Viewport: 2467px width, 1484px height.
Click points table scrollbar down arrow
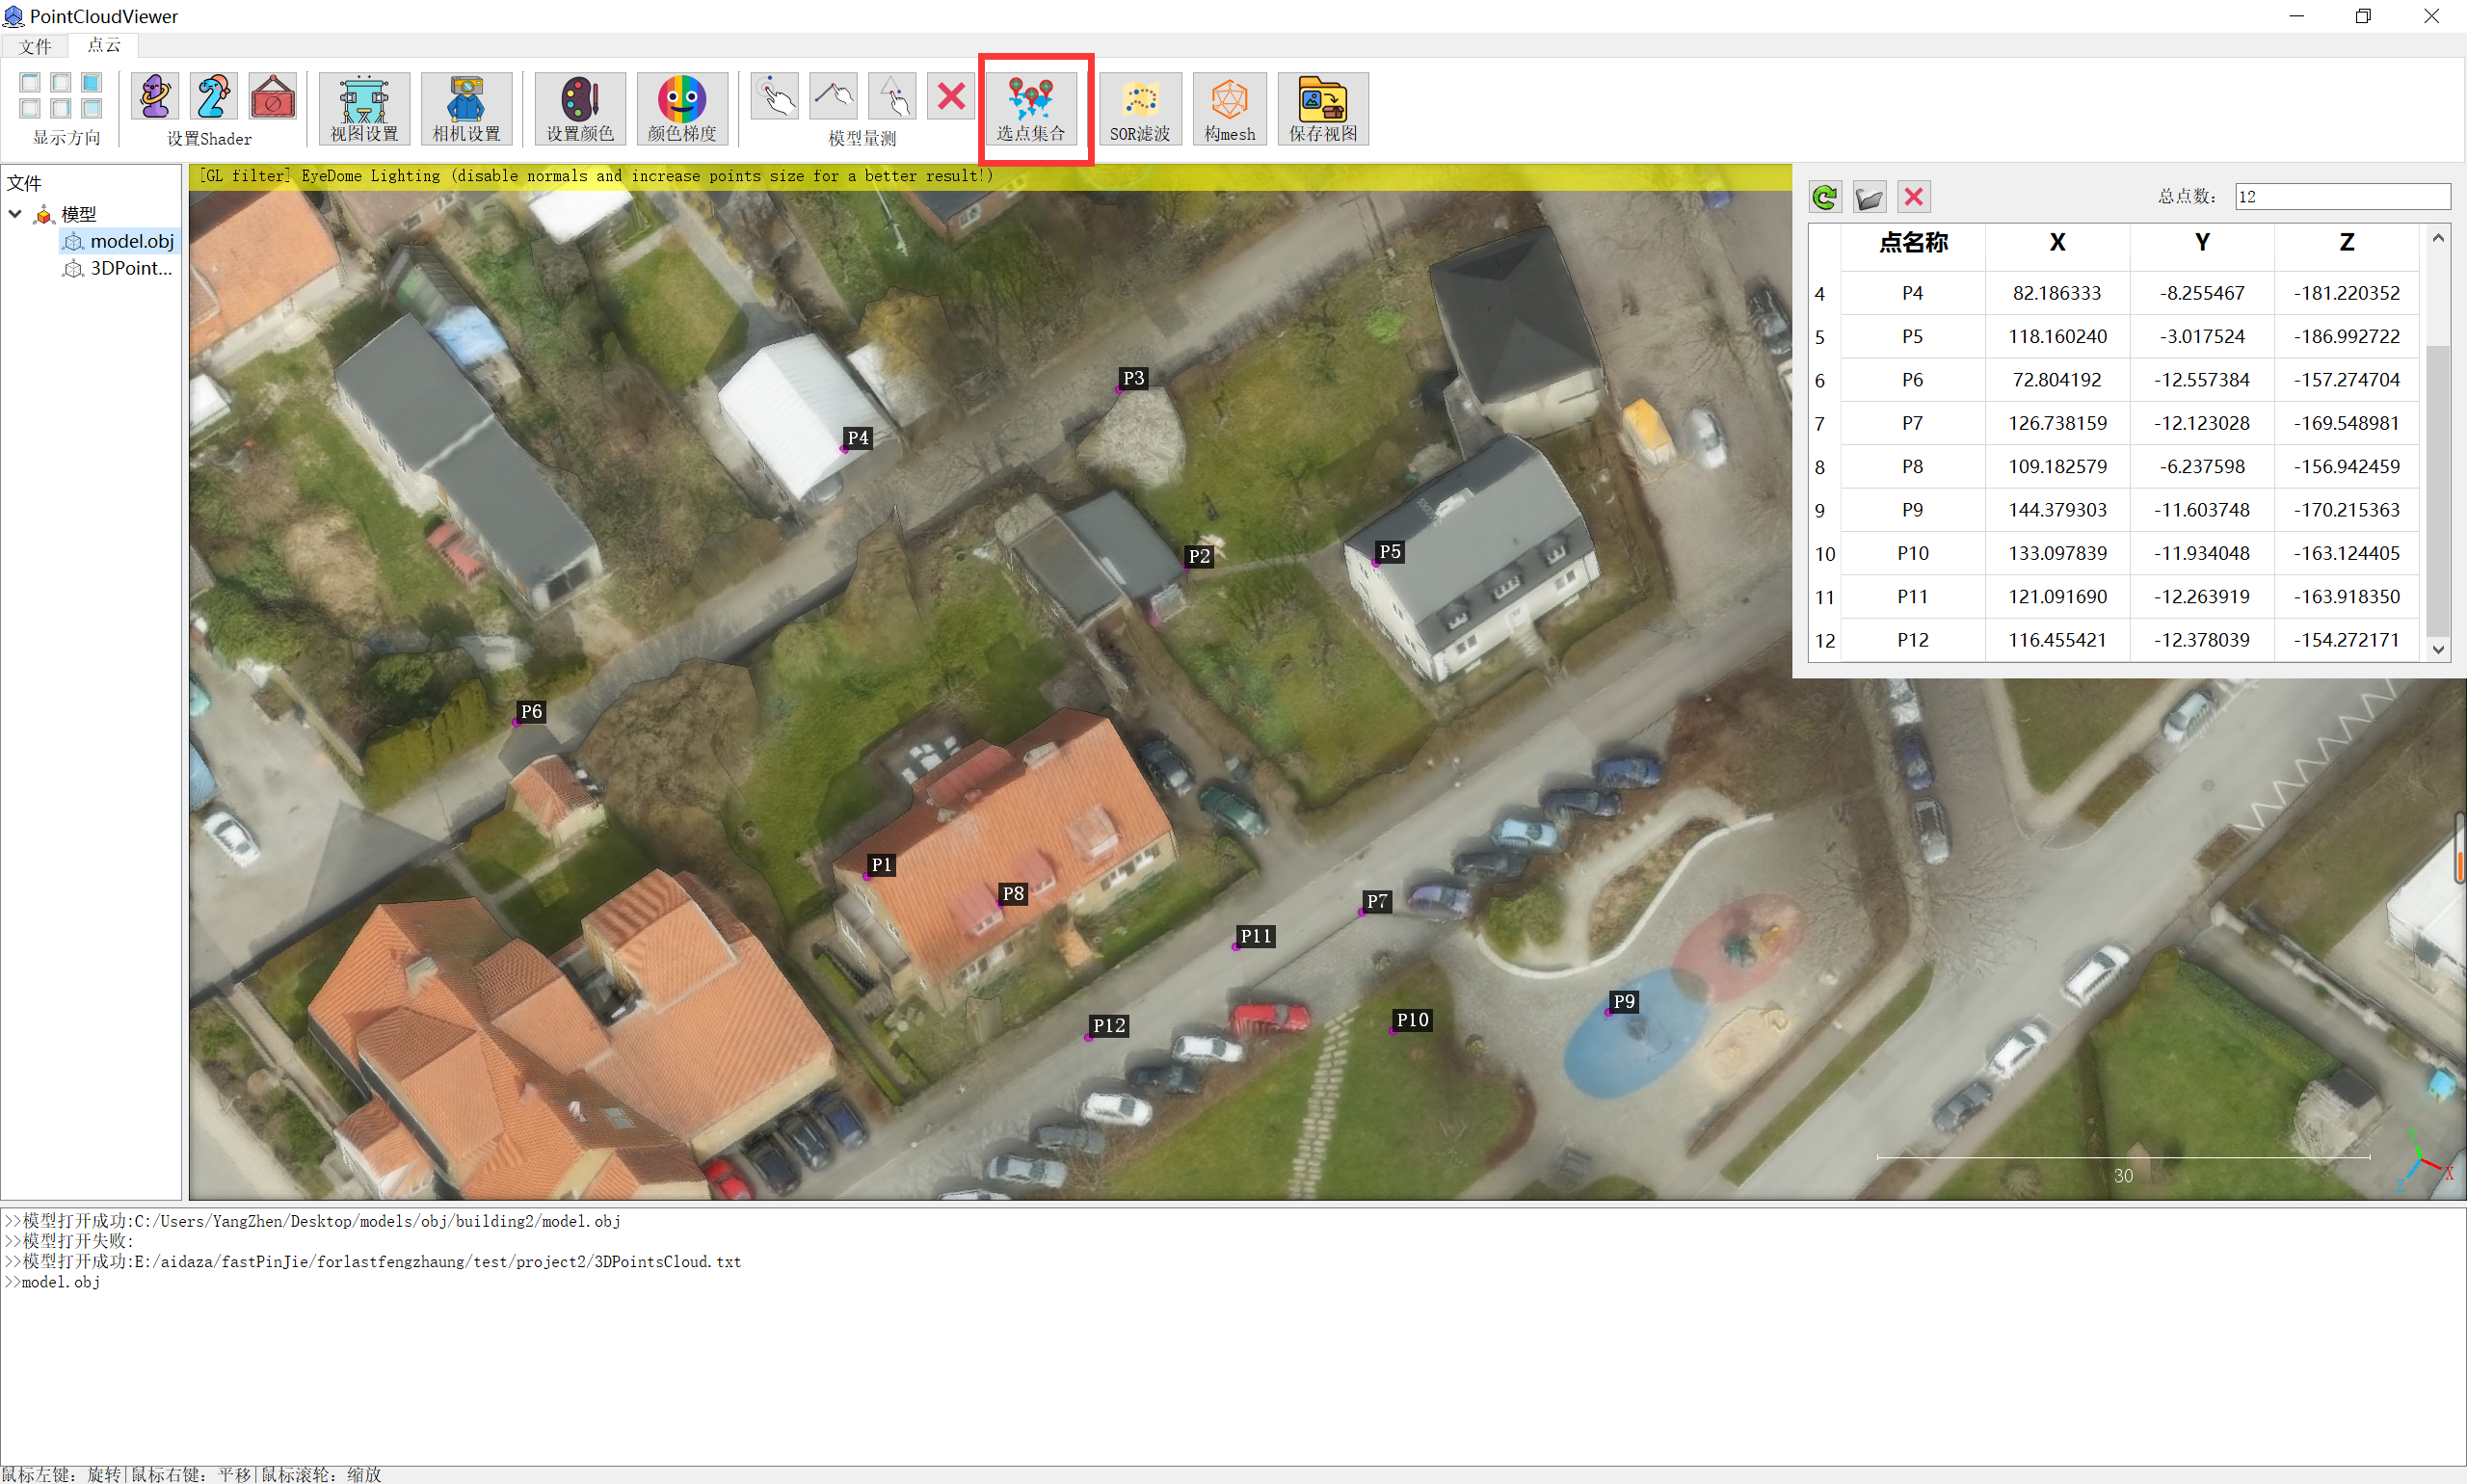pyautogui.click(x=2438, y=649)
